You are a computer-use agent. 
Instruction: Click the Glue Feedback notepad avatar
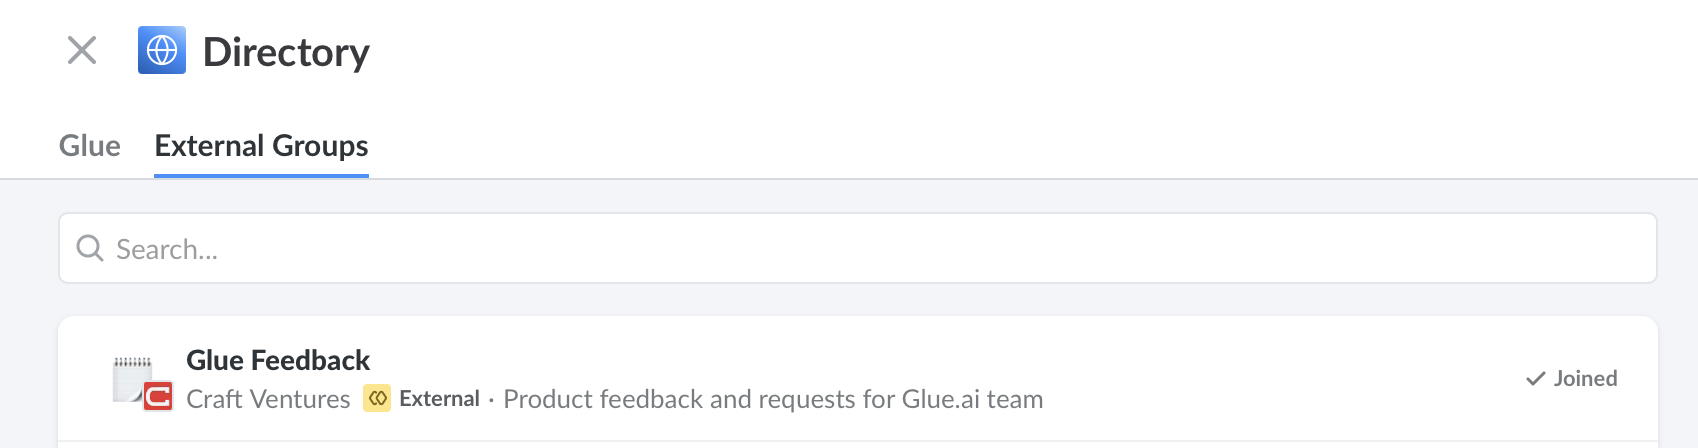point(133,377)
